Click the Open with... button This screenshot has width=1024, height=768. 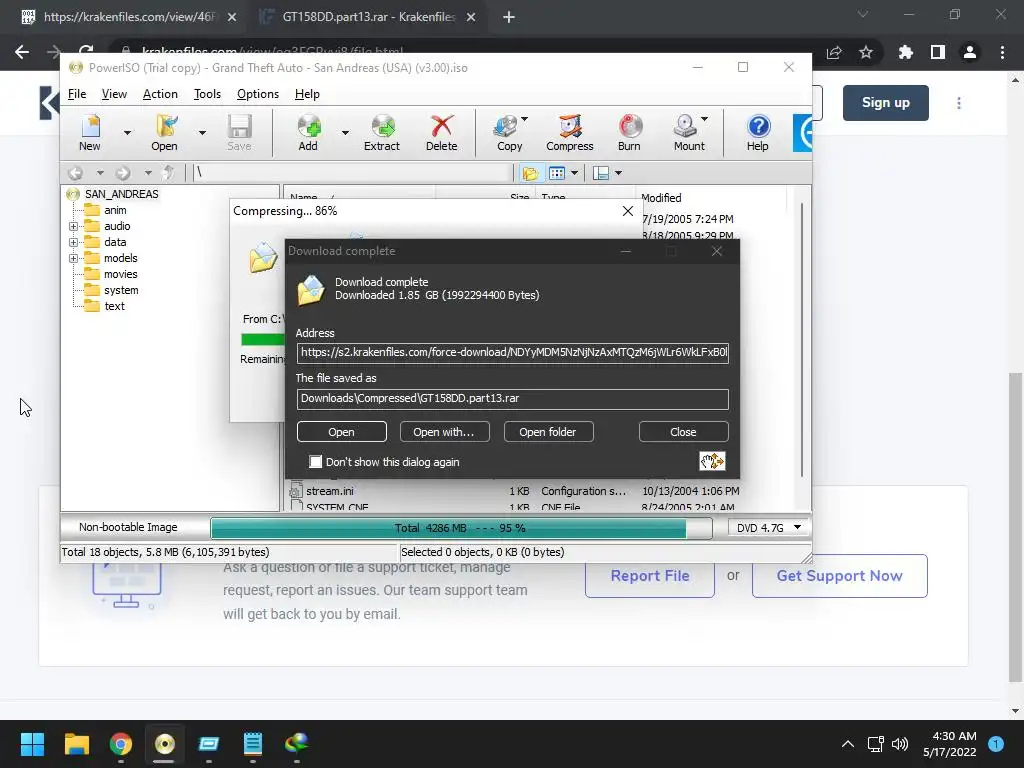coord(444,432)
